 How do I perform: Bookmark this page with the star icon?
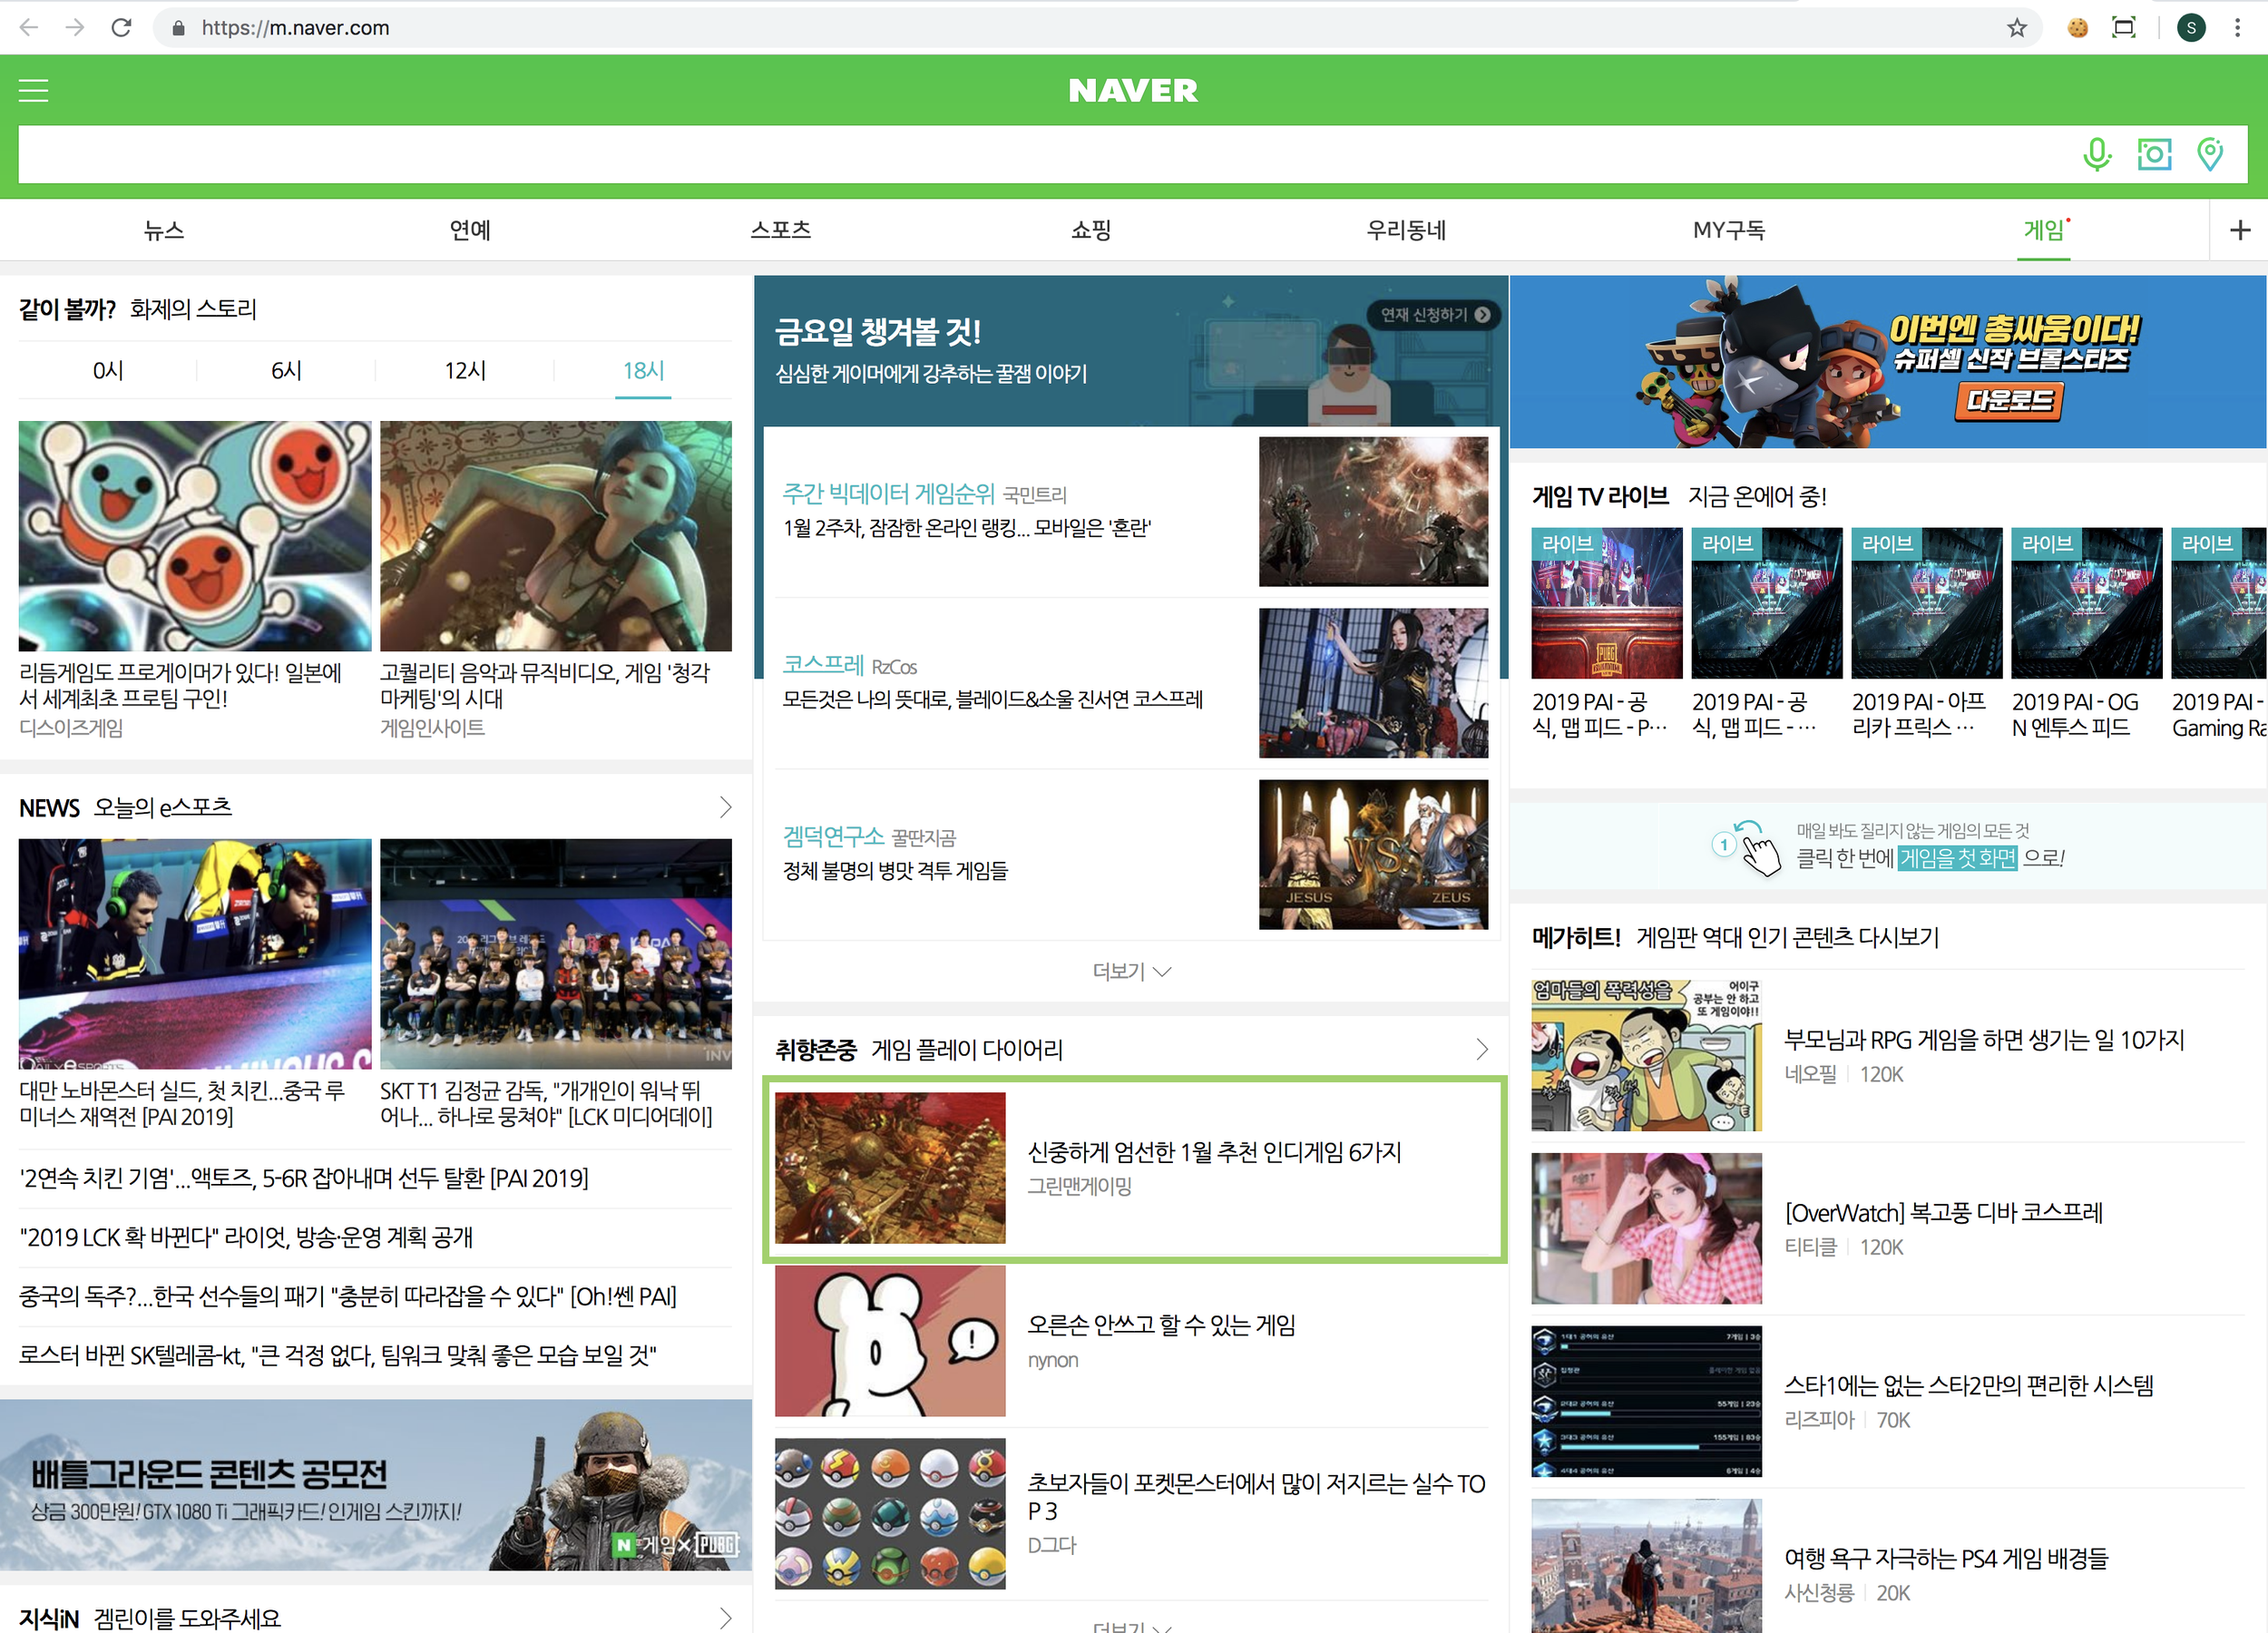tap(2017, 28)
